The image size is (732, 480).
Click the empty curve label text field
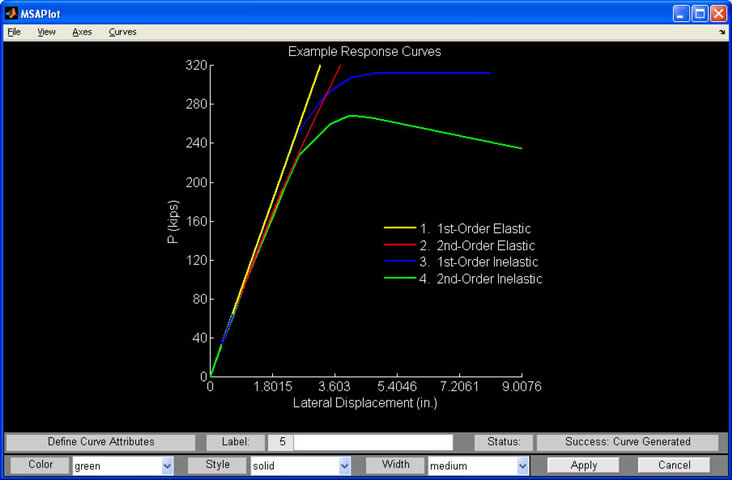click(373, 442)
